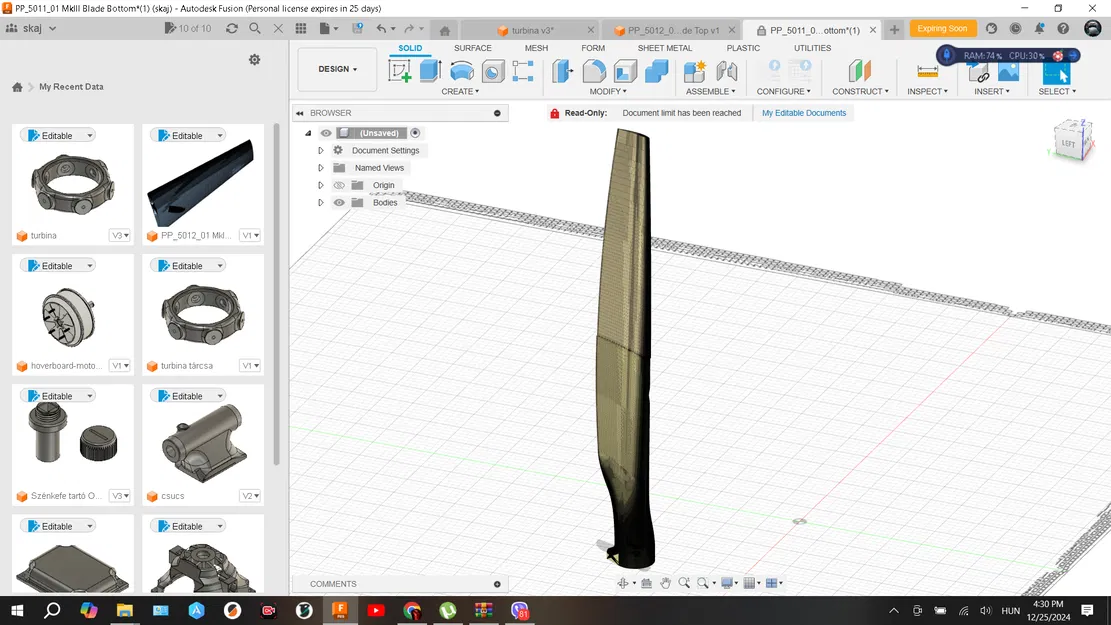Switch to the MESH tab
This screenshot has height=625, width=1111.
pos(536,48)
